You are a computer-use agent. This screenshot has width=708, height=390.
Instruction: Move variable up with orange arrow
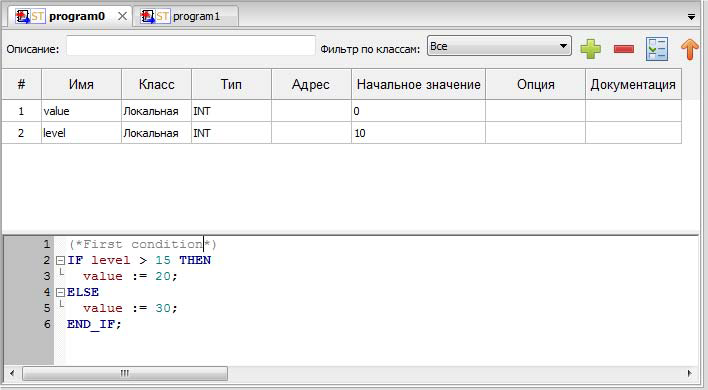[x=689, y=49]
